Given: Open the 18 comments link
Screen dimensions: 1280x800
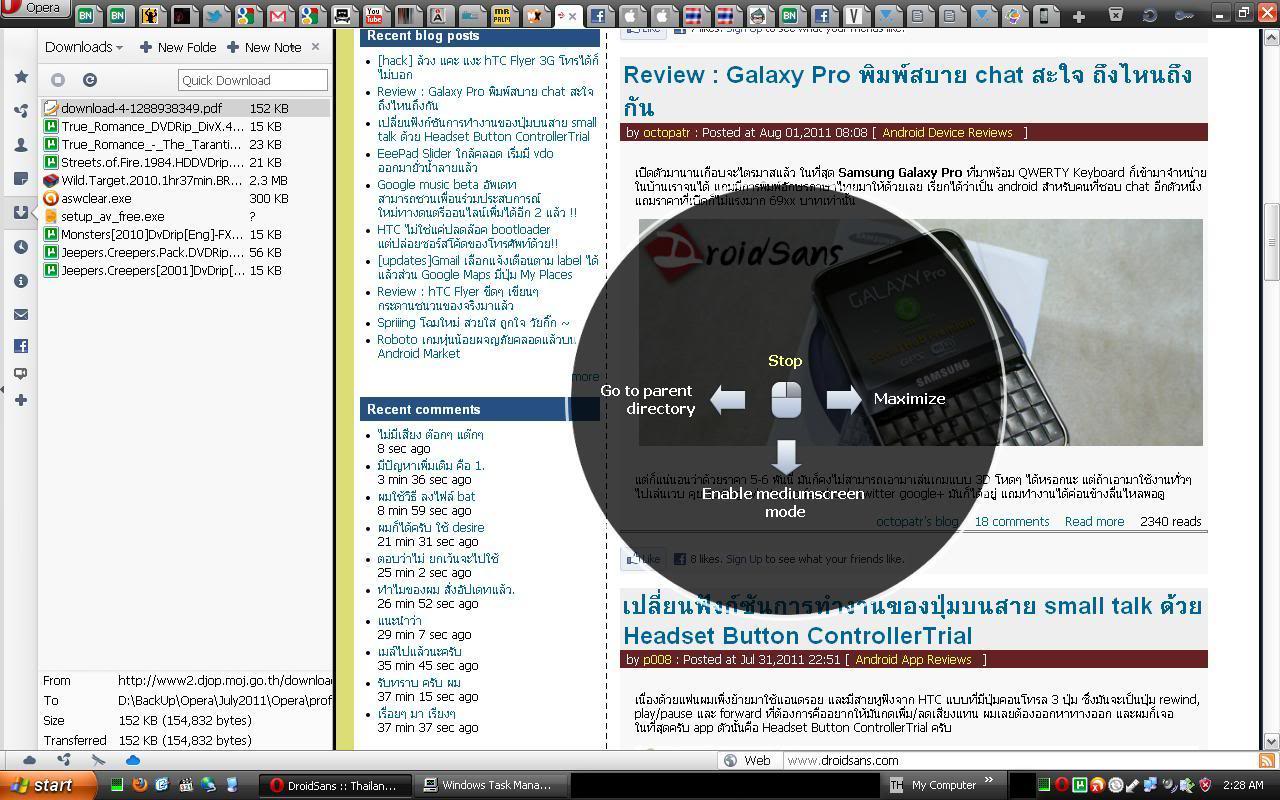Looking at the screenshot, I should point(1012,521).
